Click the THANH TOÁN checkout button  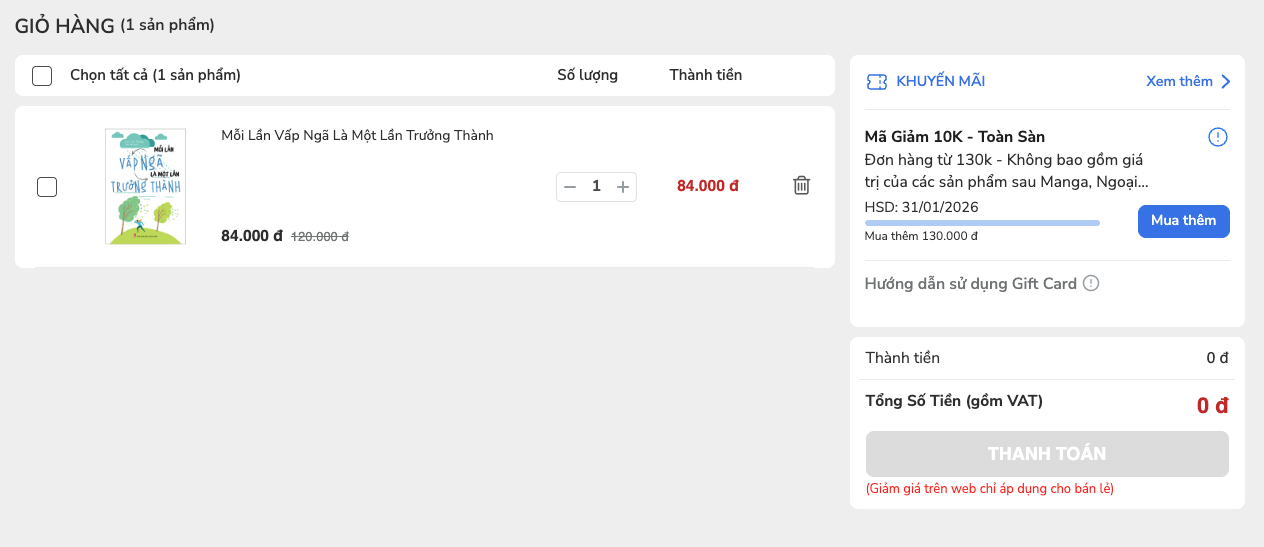[x=1047, y=454]
